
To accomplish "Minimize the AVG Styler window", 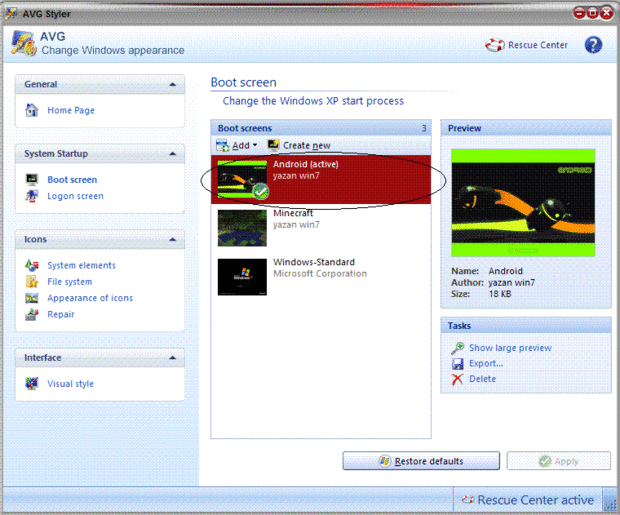I will [x=579, y=13].
